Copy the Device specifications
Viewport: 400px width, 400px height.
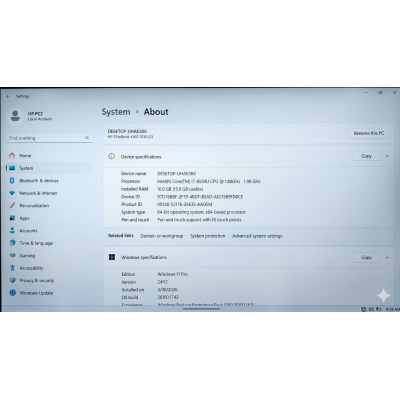[366, 156]
